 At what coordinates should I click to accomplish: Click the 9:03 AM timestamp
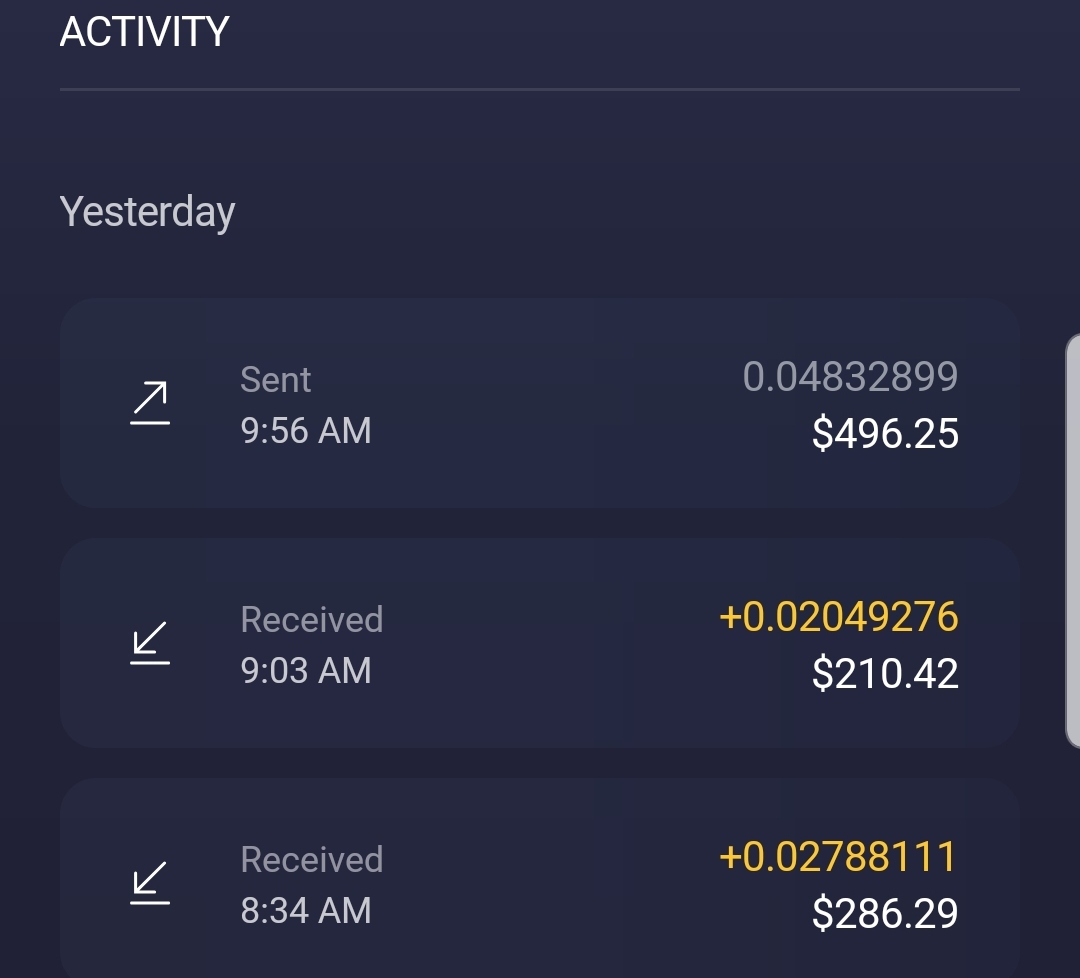(x=306, y=671)
